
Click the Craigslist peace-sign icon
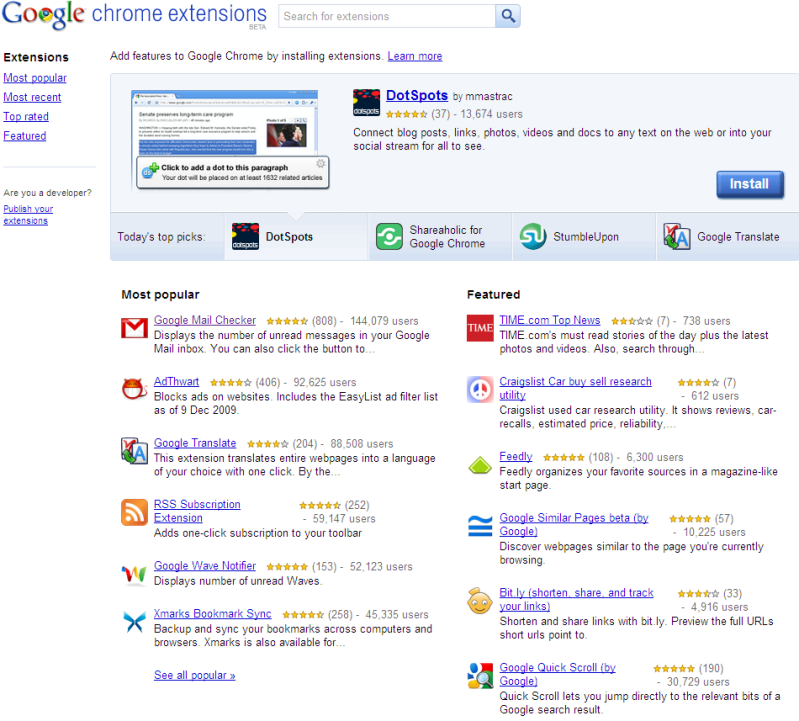(480, 389)
